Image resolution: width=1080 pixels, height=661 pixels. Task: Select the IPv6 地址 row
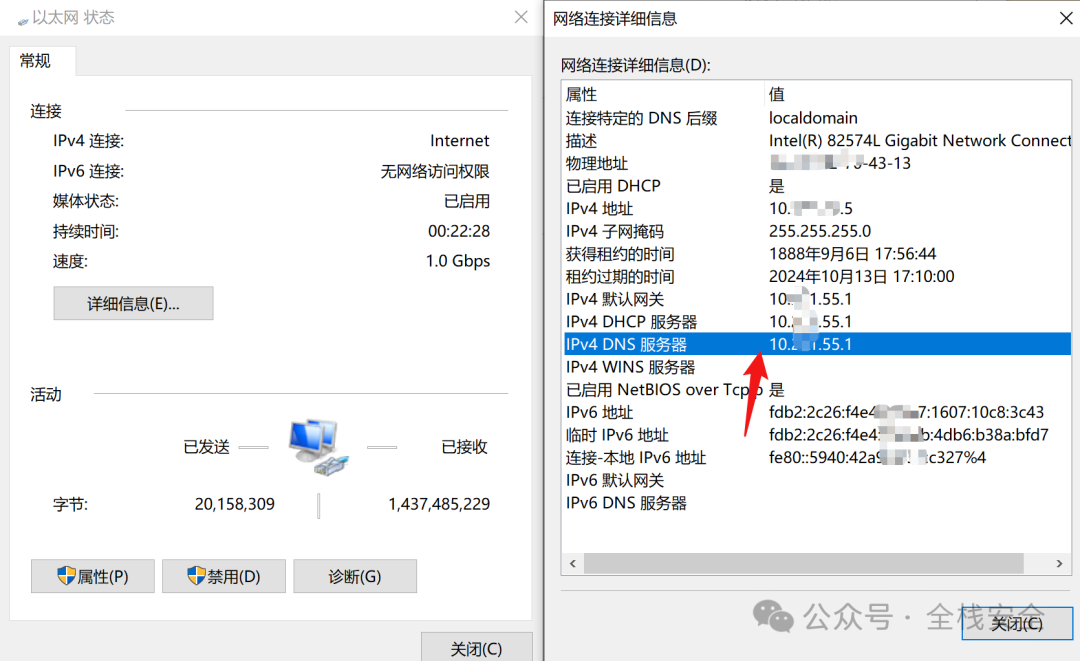pos(817,412)
